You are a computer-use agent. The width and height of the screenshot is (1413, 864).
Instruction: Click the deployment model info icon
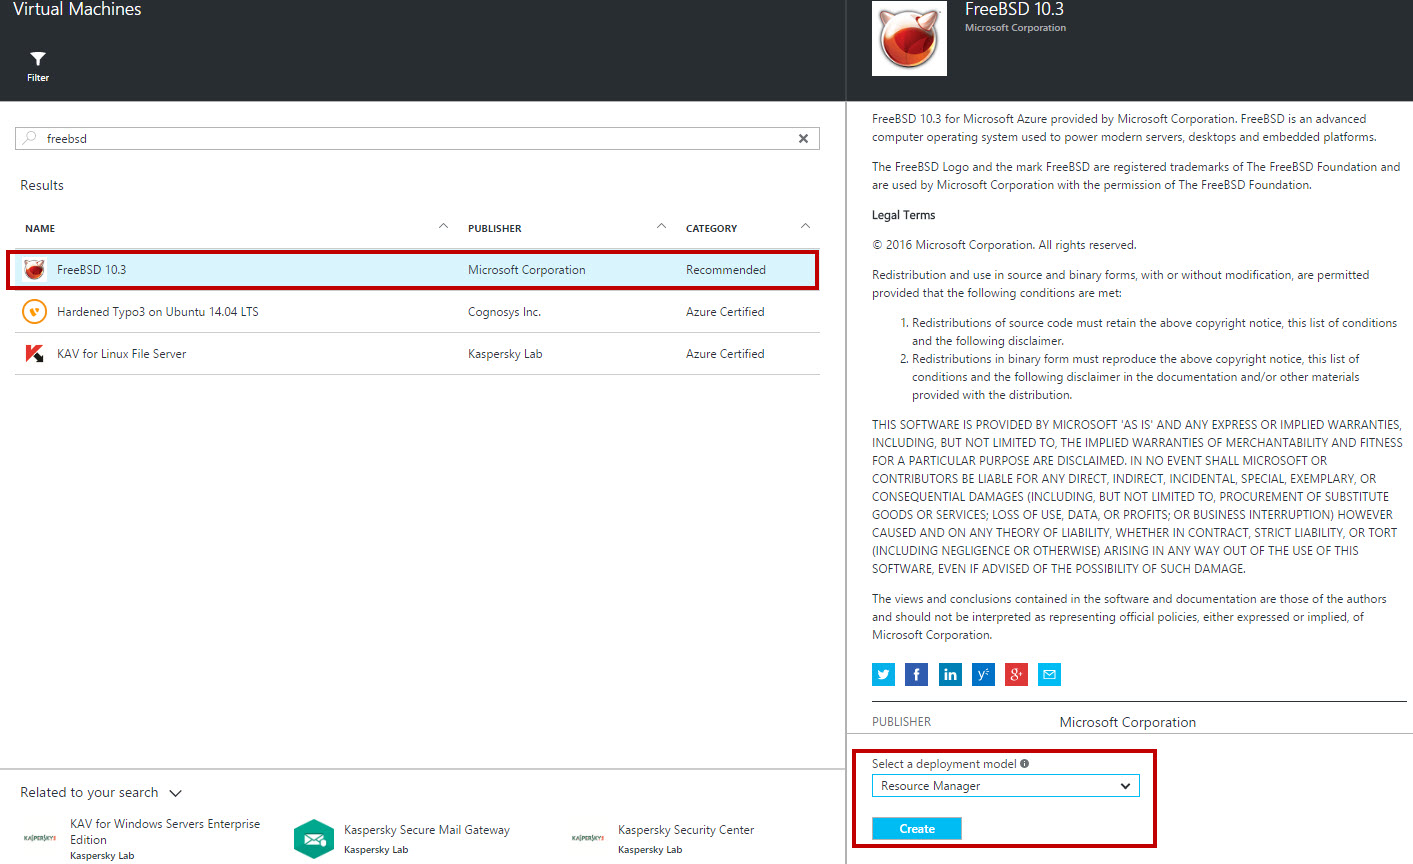point(1024,764)
